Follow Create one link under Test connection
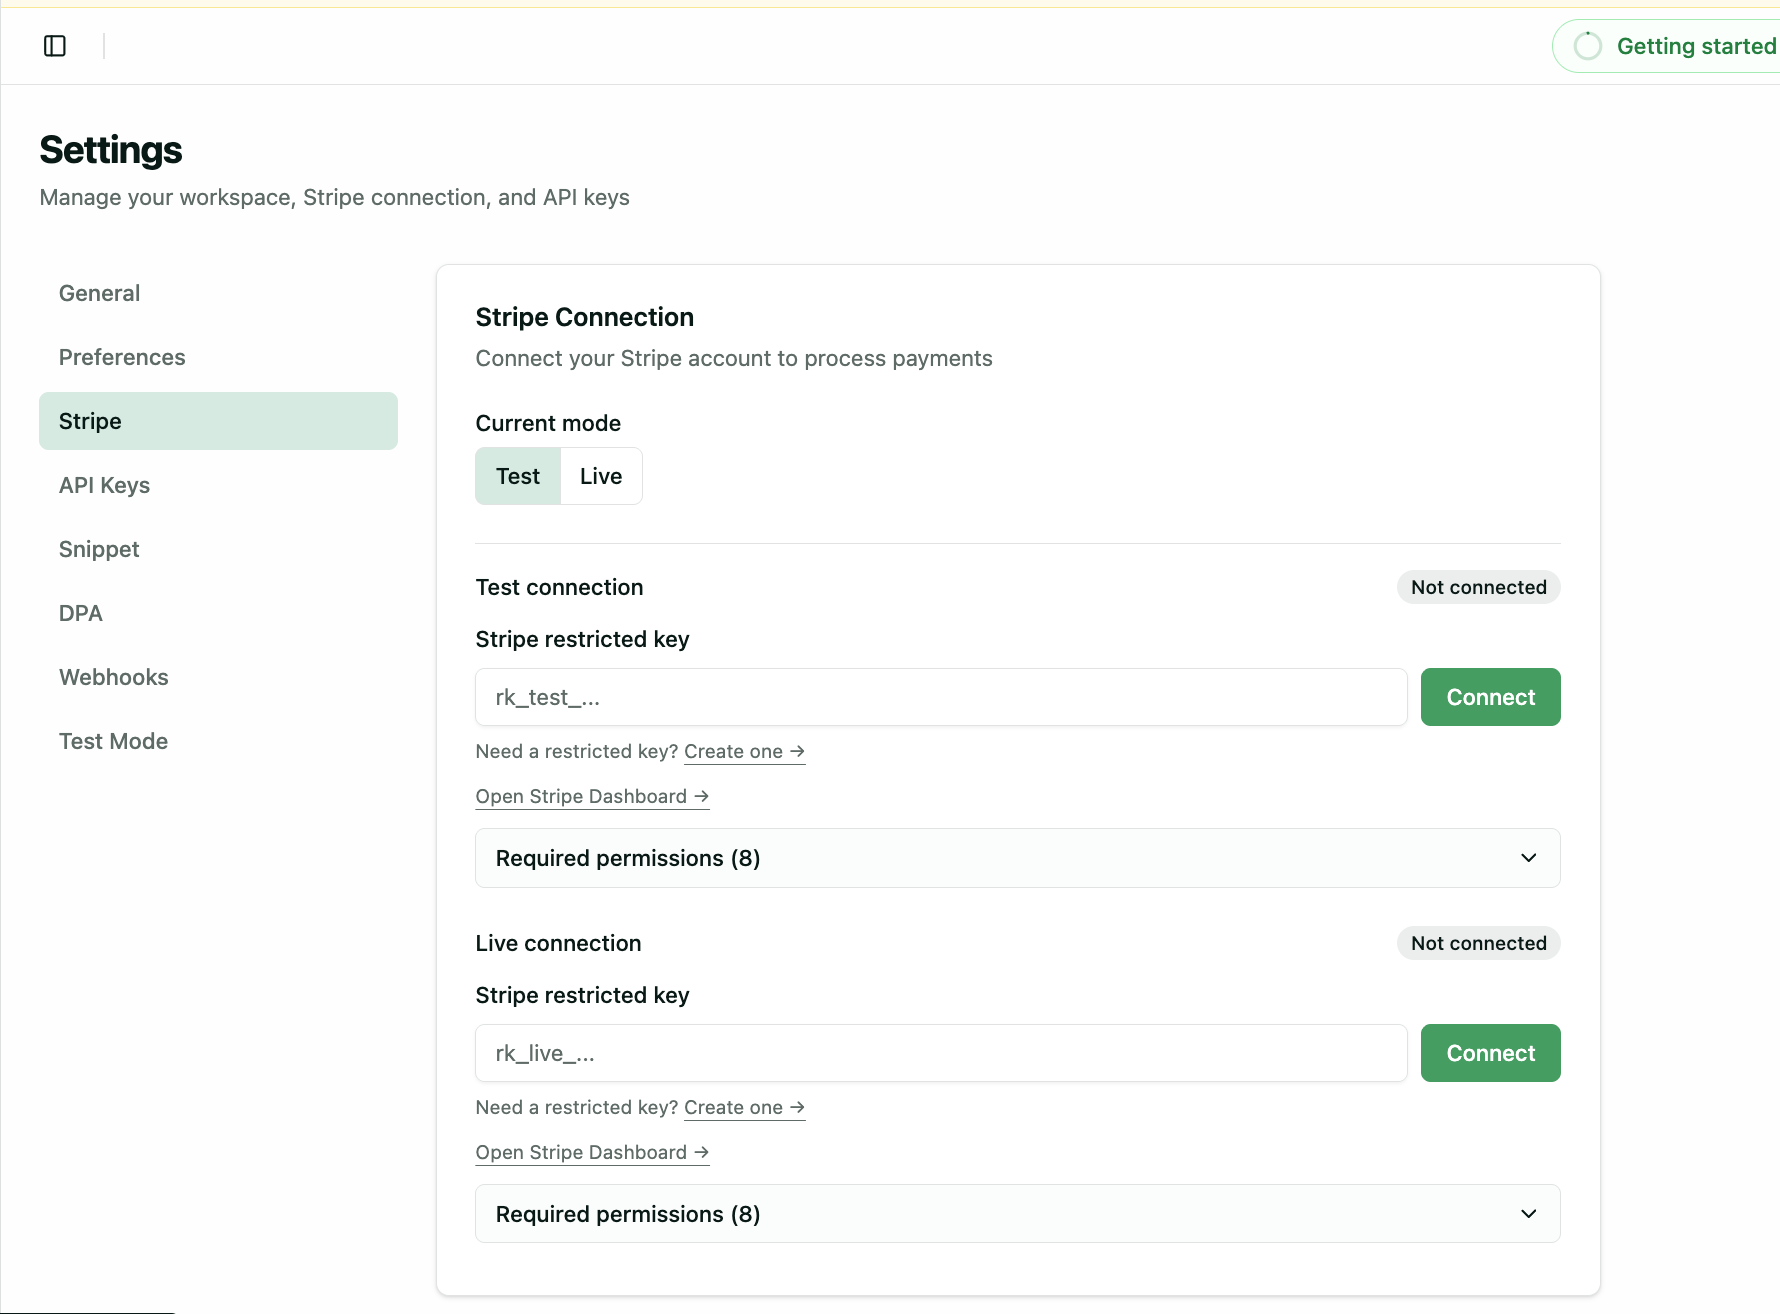Screen dimensions: 1780x1314 pos(744,752)
